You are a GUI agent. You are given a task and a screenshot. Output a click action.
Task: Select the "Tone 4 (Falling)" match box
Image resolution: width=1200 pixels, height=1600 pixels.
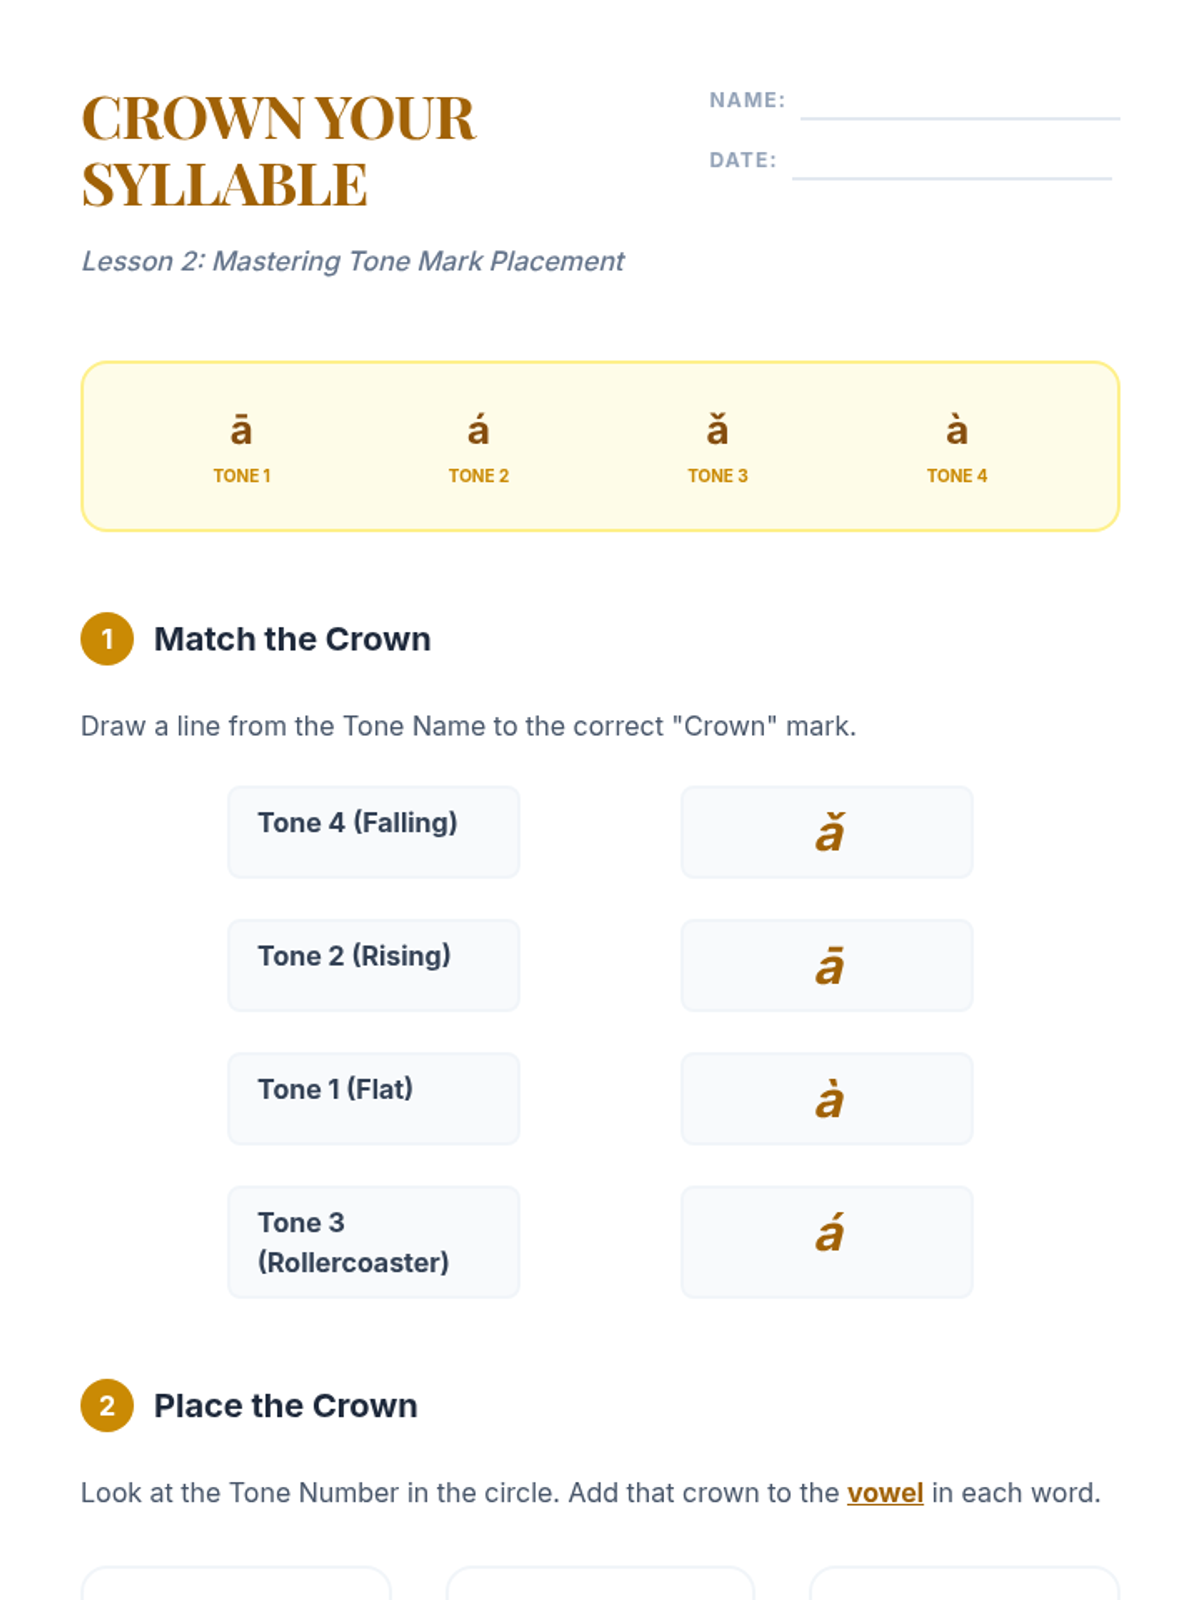tap(373, 832)
